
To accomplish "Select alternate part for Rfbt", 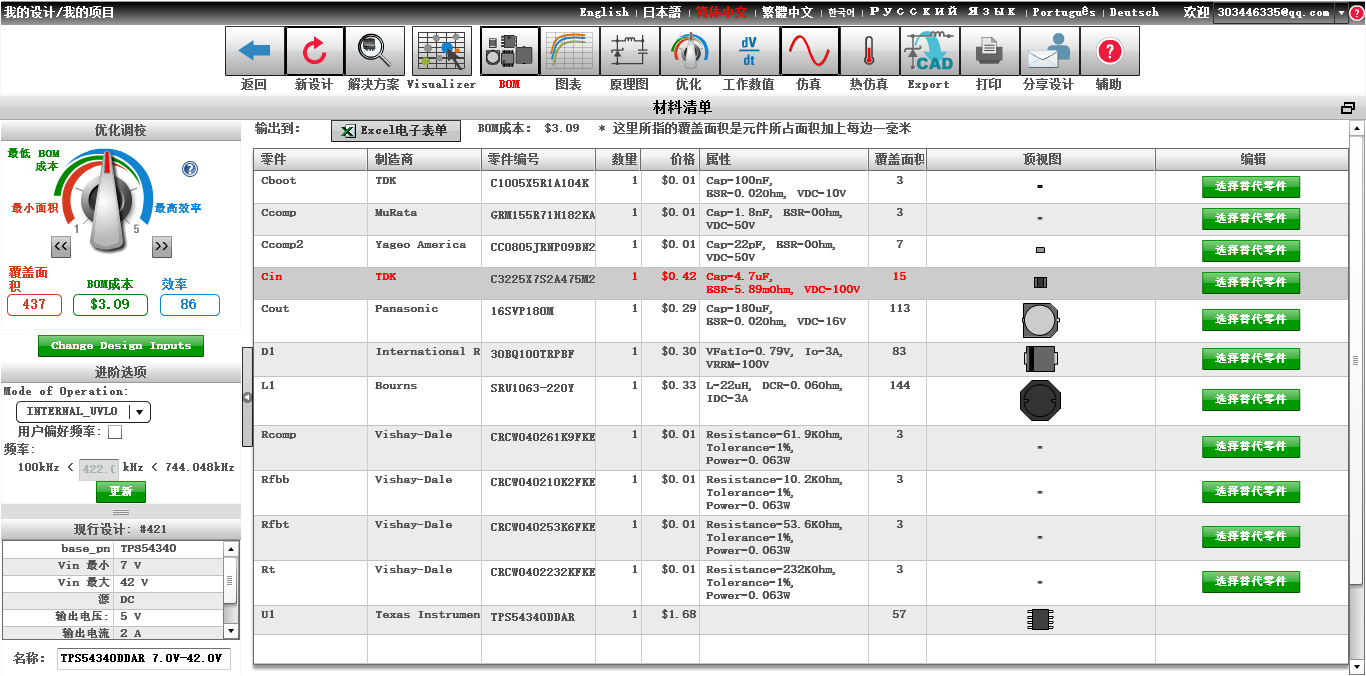I will pos(1251,536).
